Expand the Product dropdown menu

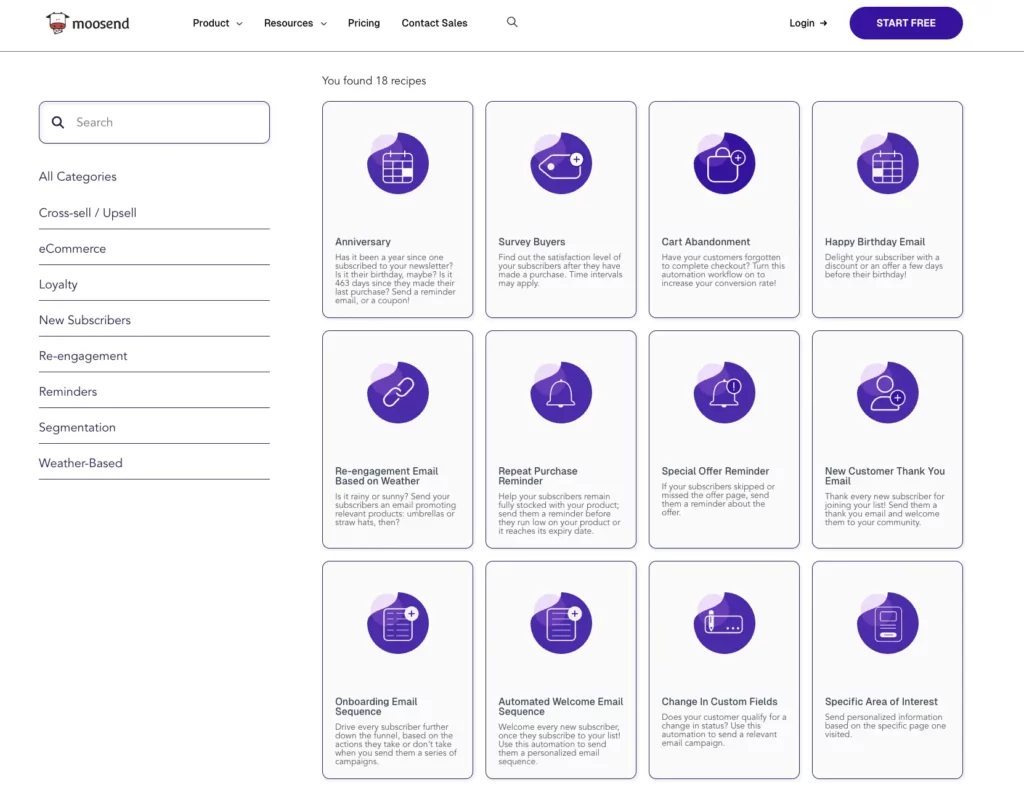(x=216, y=23)
